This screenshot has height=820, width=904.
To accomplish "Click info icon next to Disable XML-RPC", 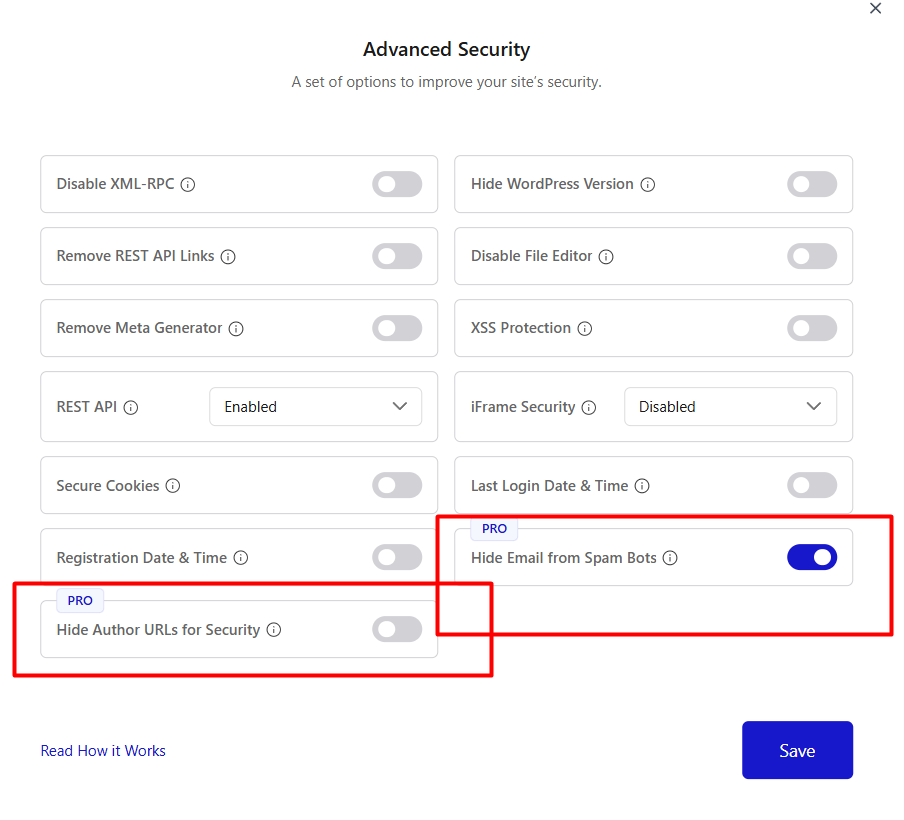I will click(188, 185).
